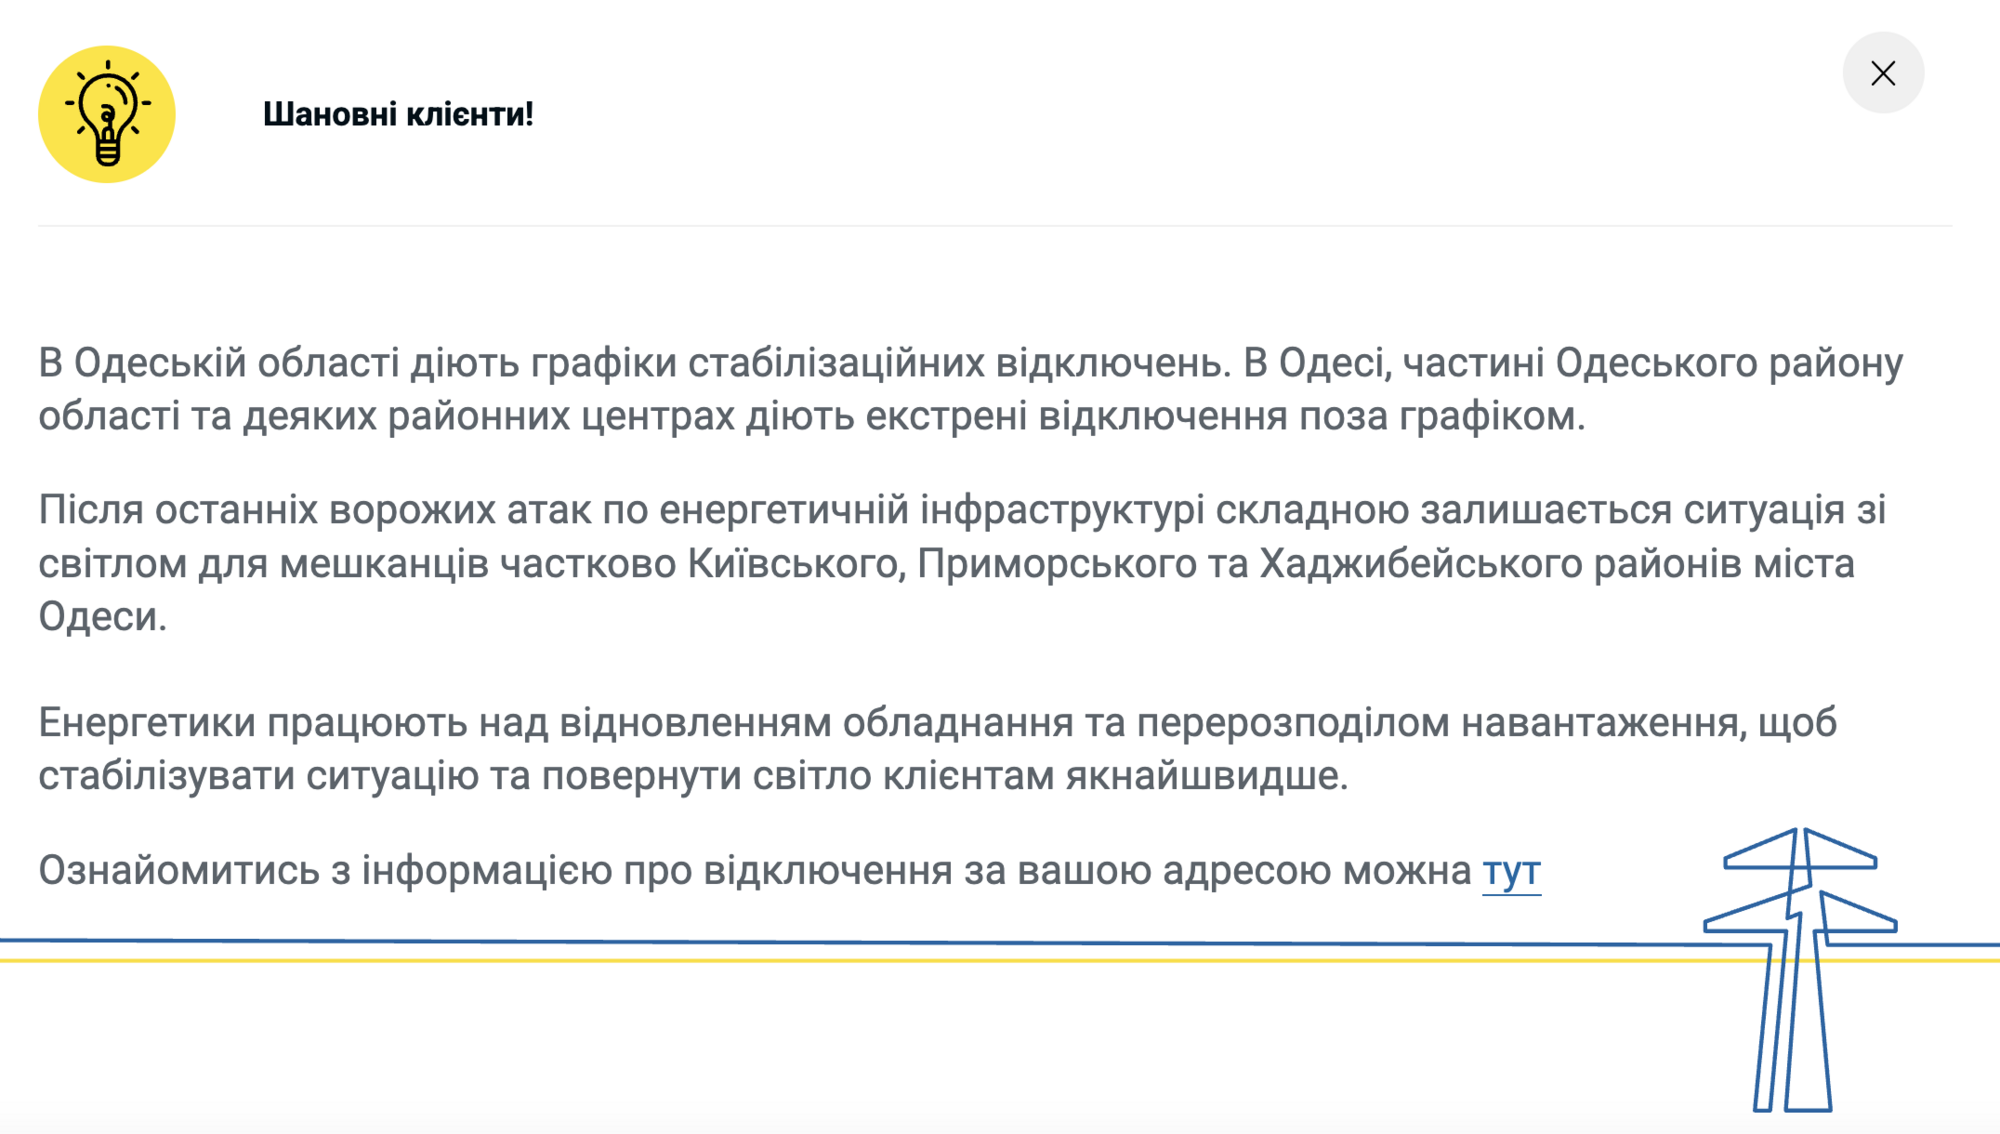Viewport: 2000px width, 1134px height.
Task: Open the outage address information via тут link
Action: [1512, 872]
